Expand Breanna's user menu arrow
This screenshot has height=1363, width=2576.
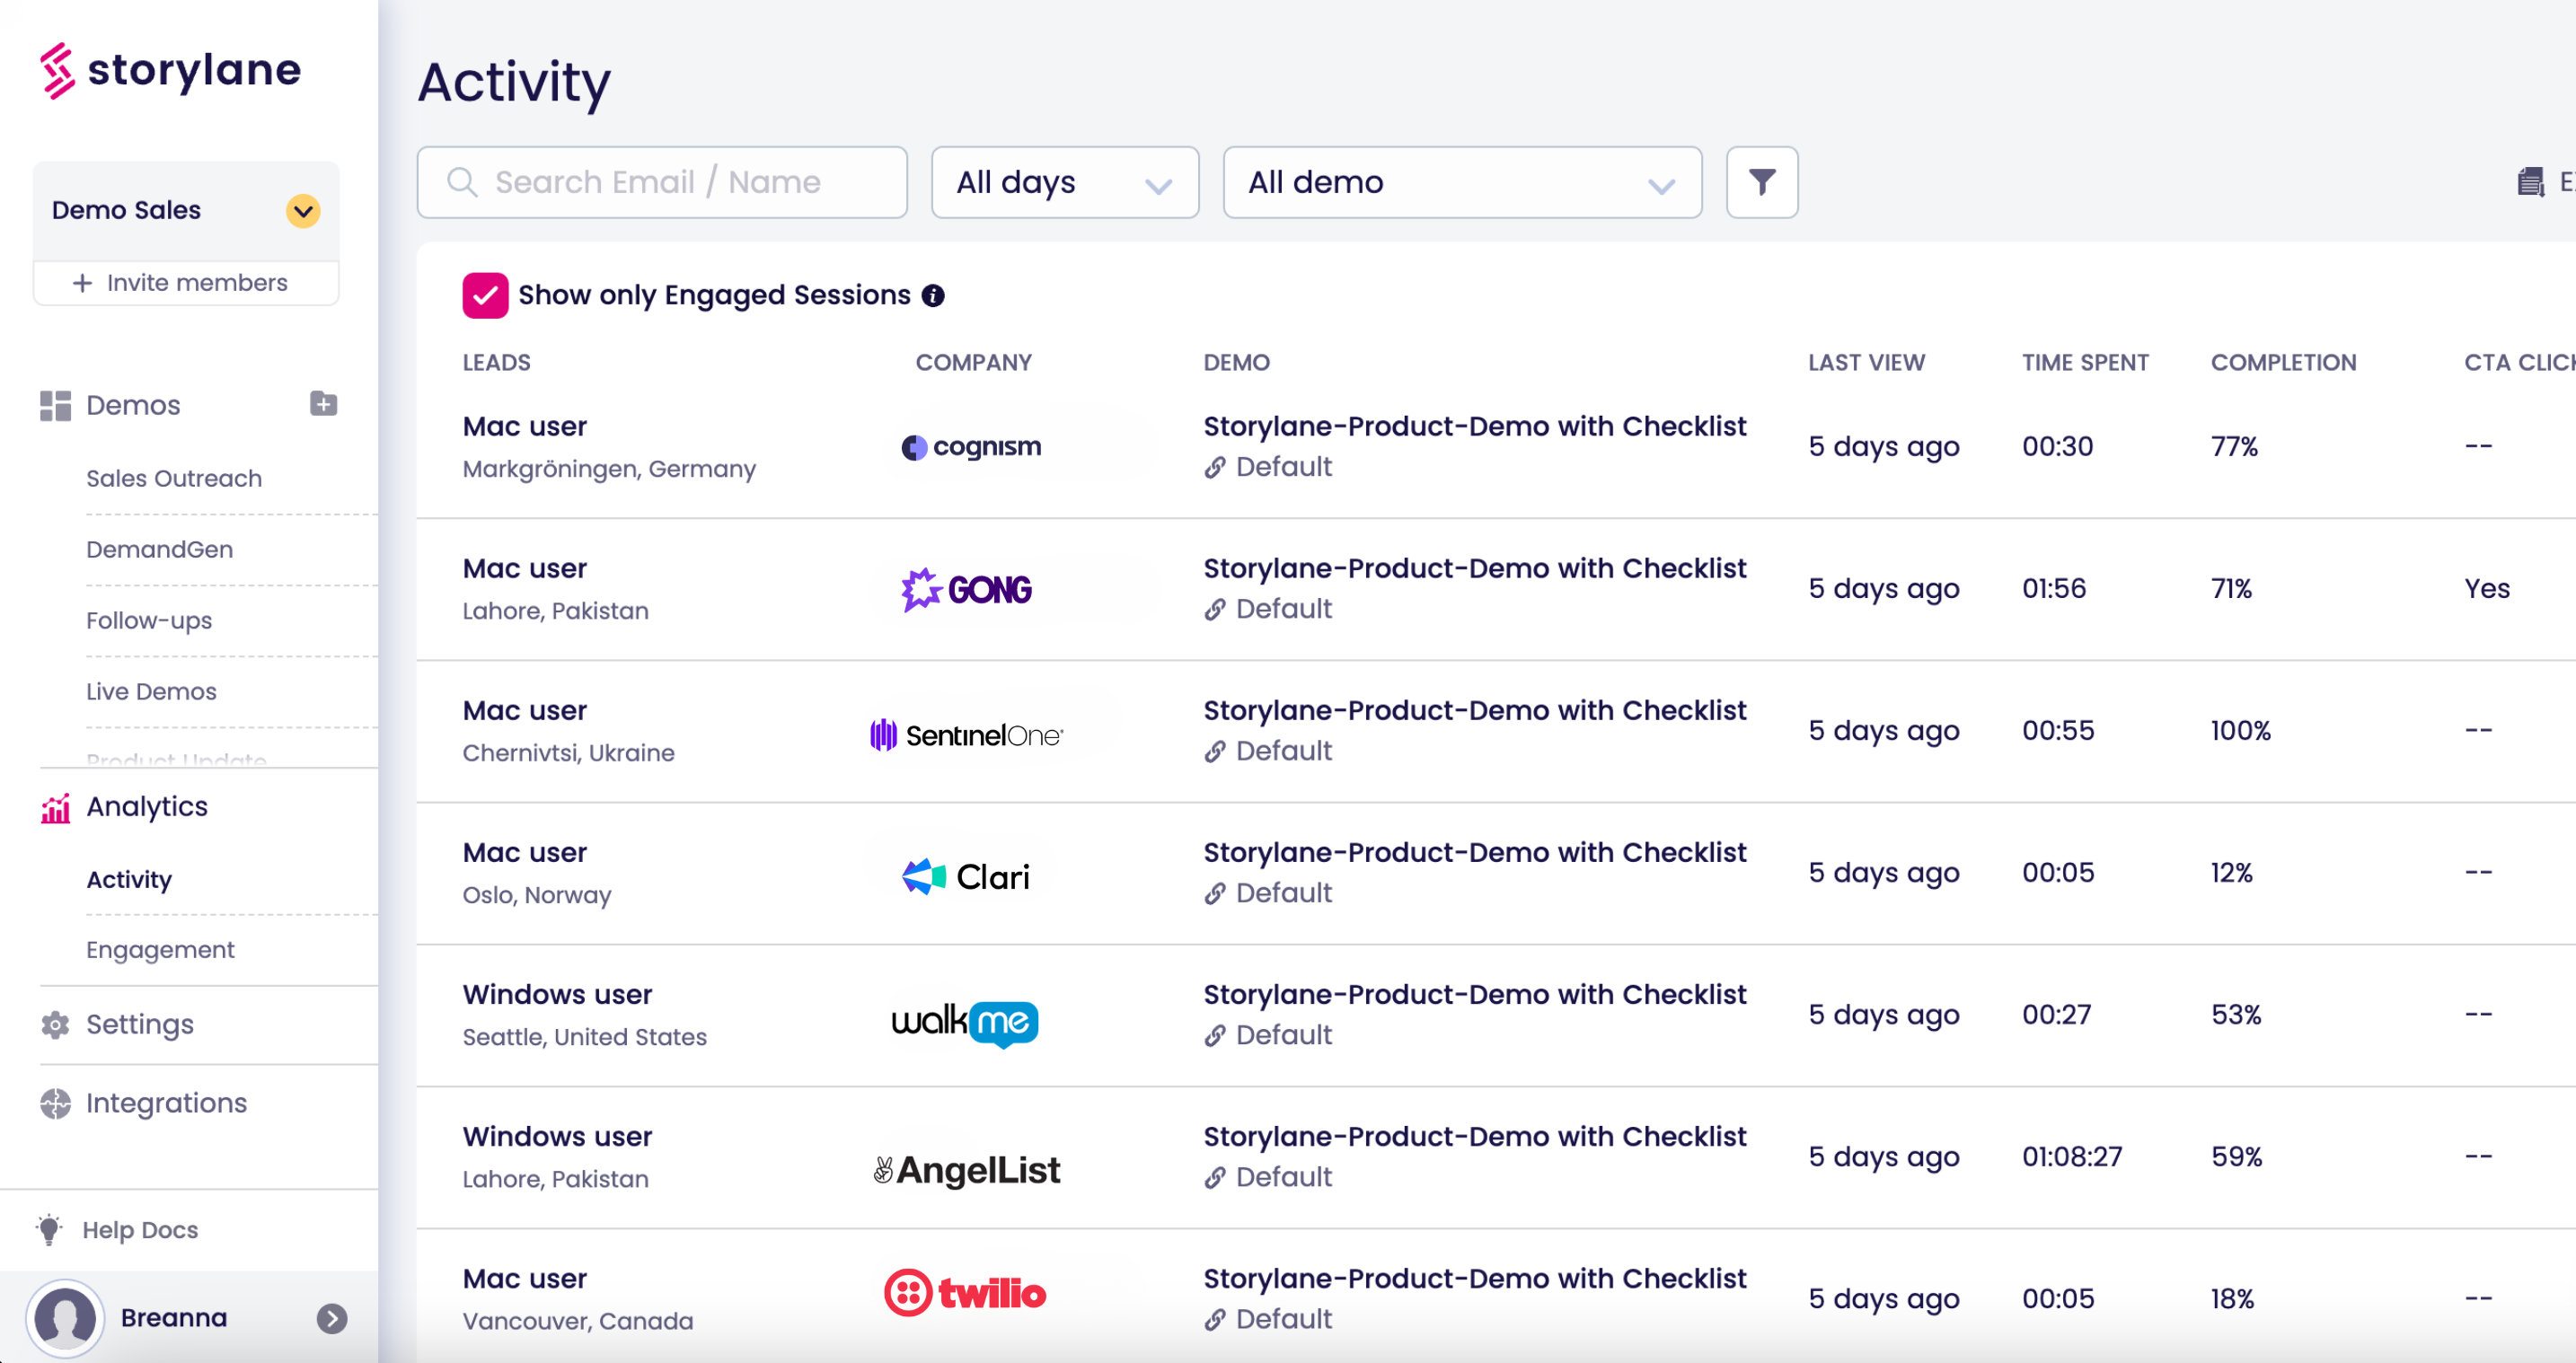pos(332,1318)
